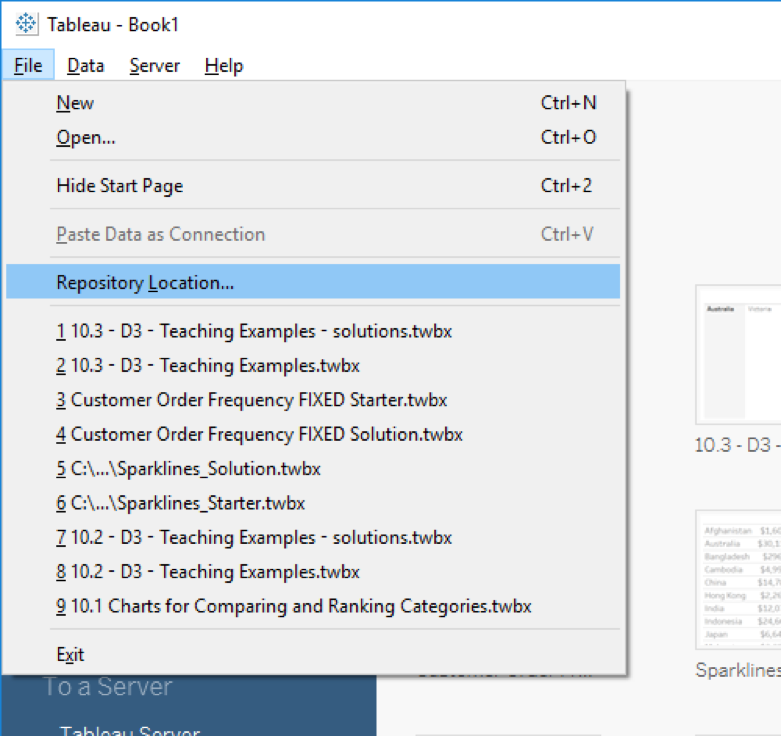Screen dimensions: 781x736
Task: Open recent file 2, 10.3 - D3 - Teaching Examples.twbx
Action: click(x=313, y=366)
